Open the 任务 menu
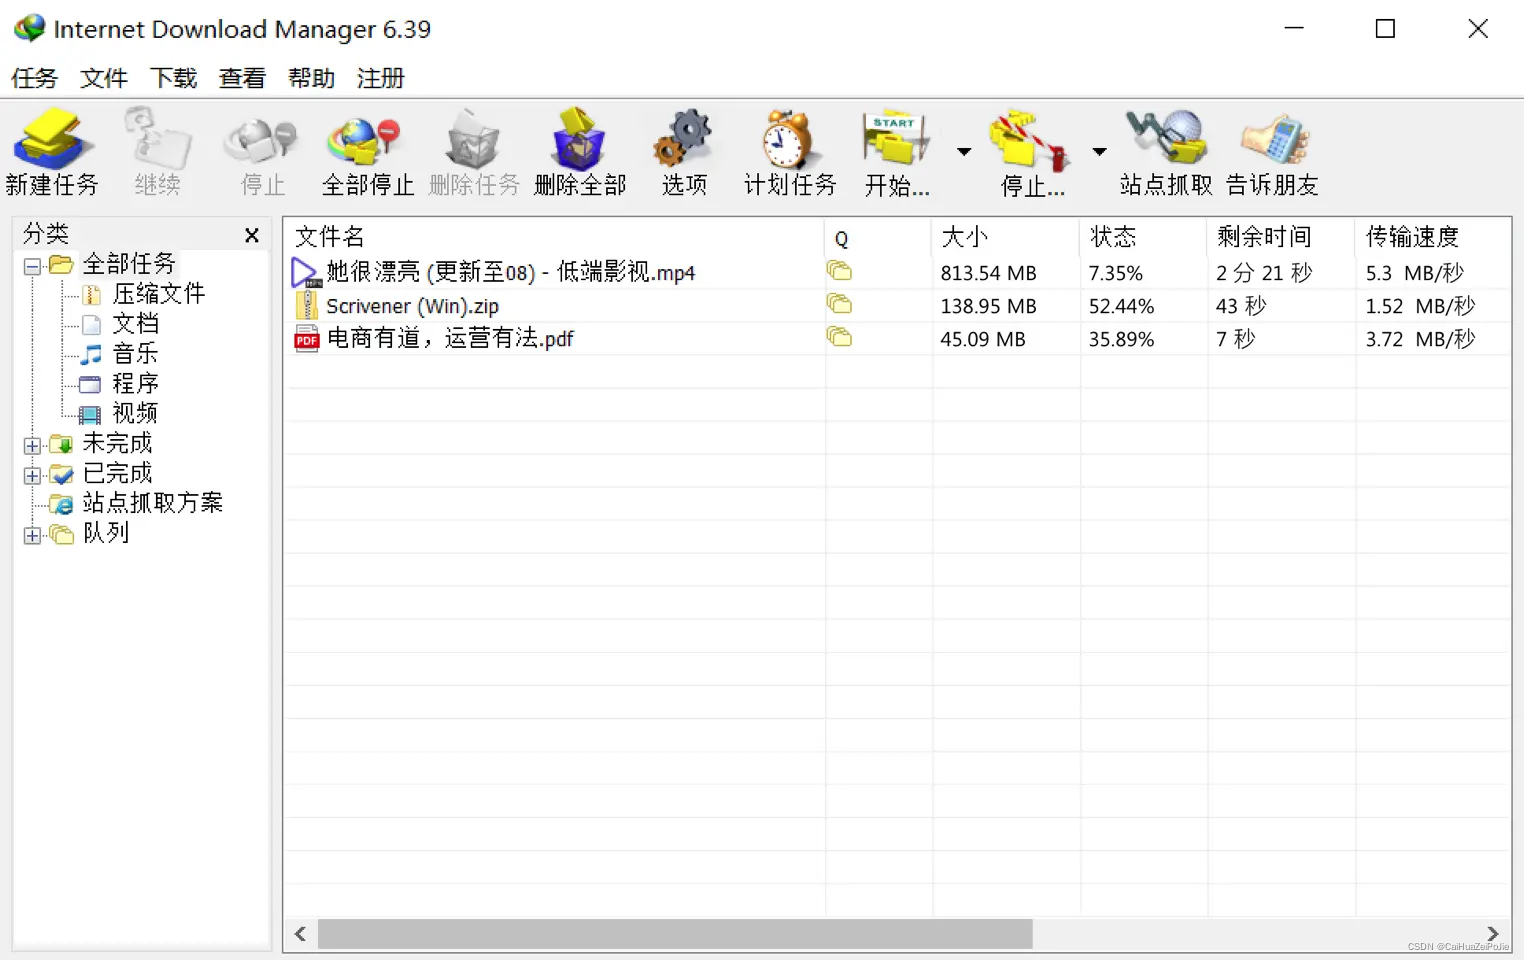 tap(34, 78)
